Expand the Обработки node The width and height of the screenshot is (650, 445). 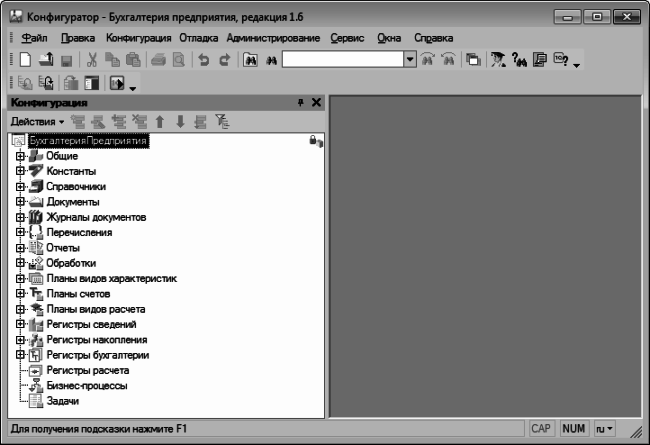coord(20,263)
